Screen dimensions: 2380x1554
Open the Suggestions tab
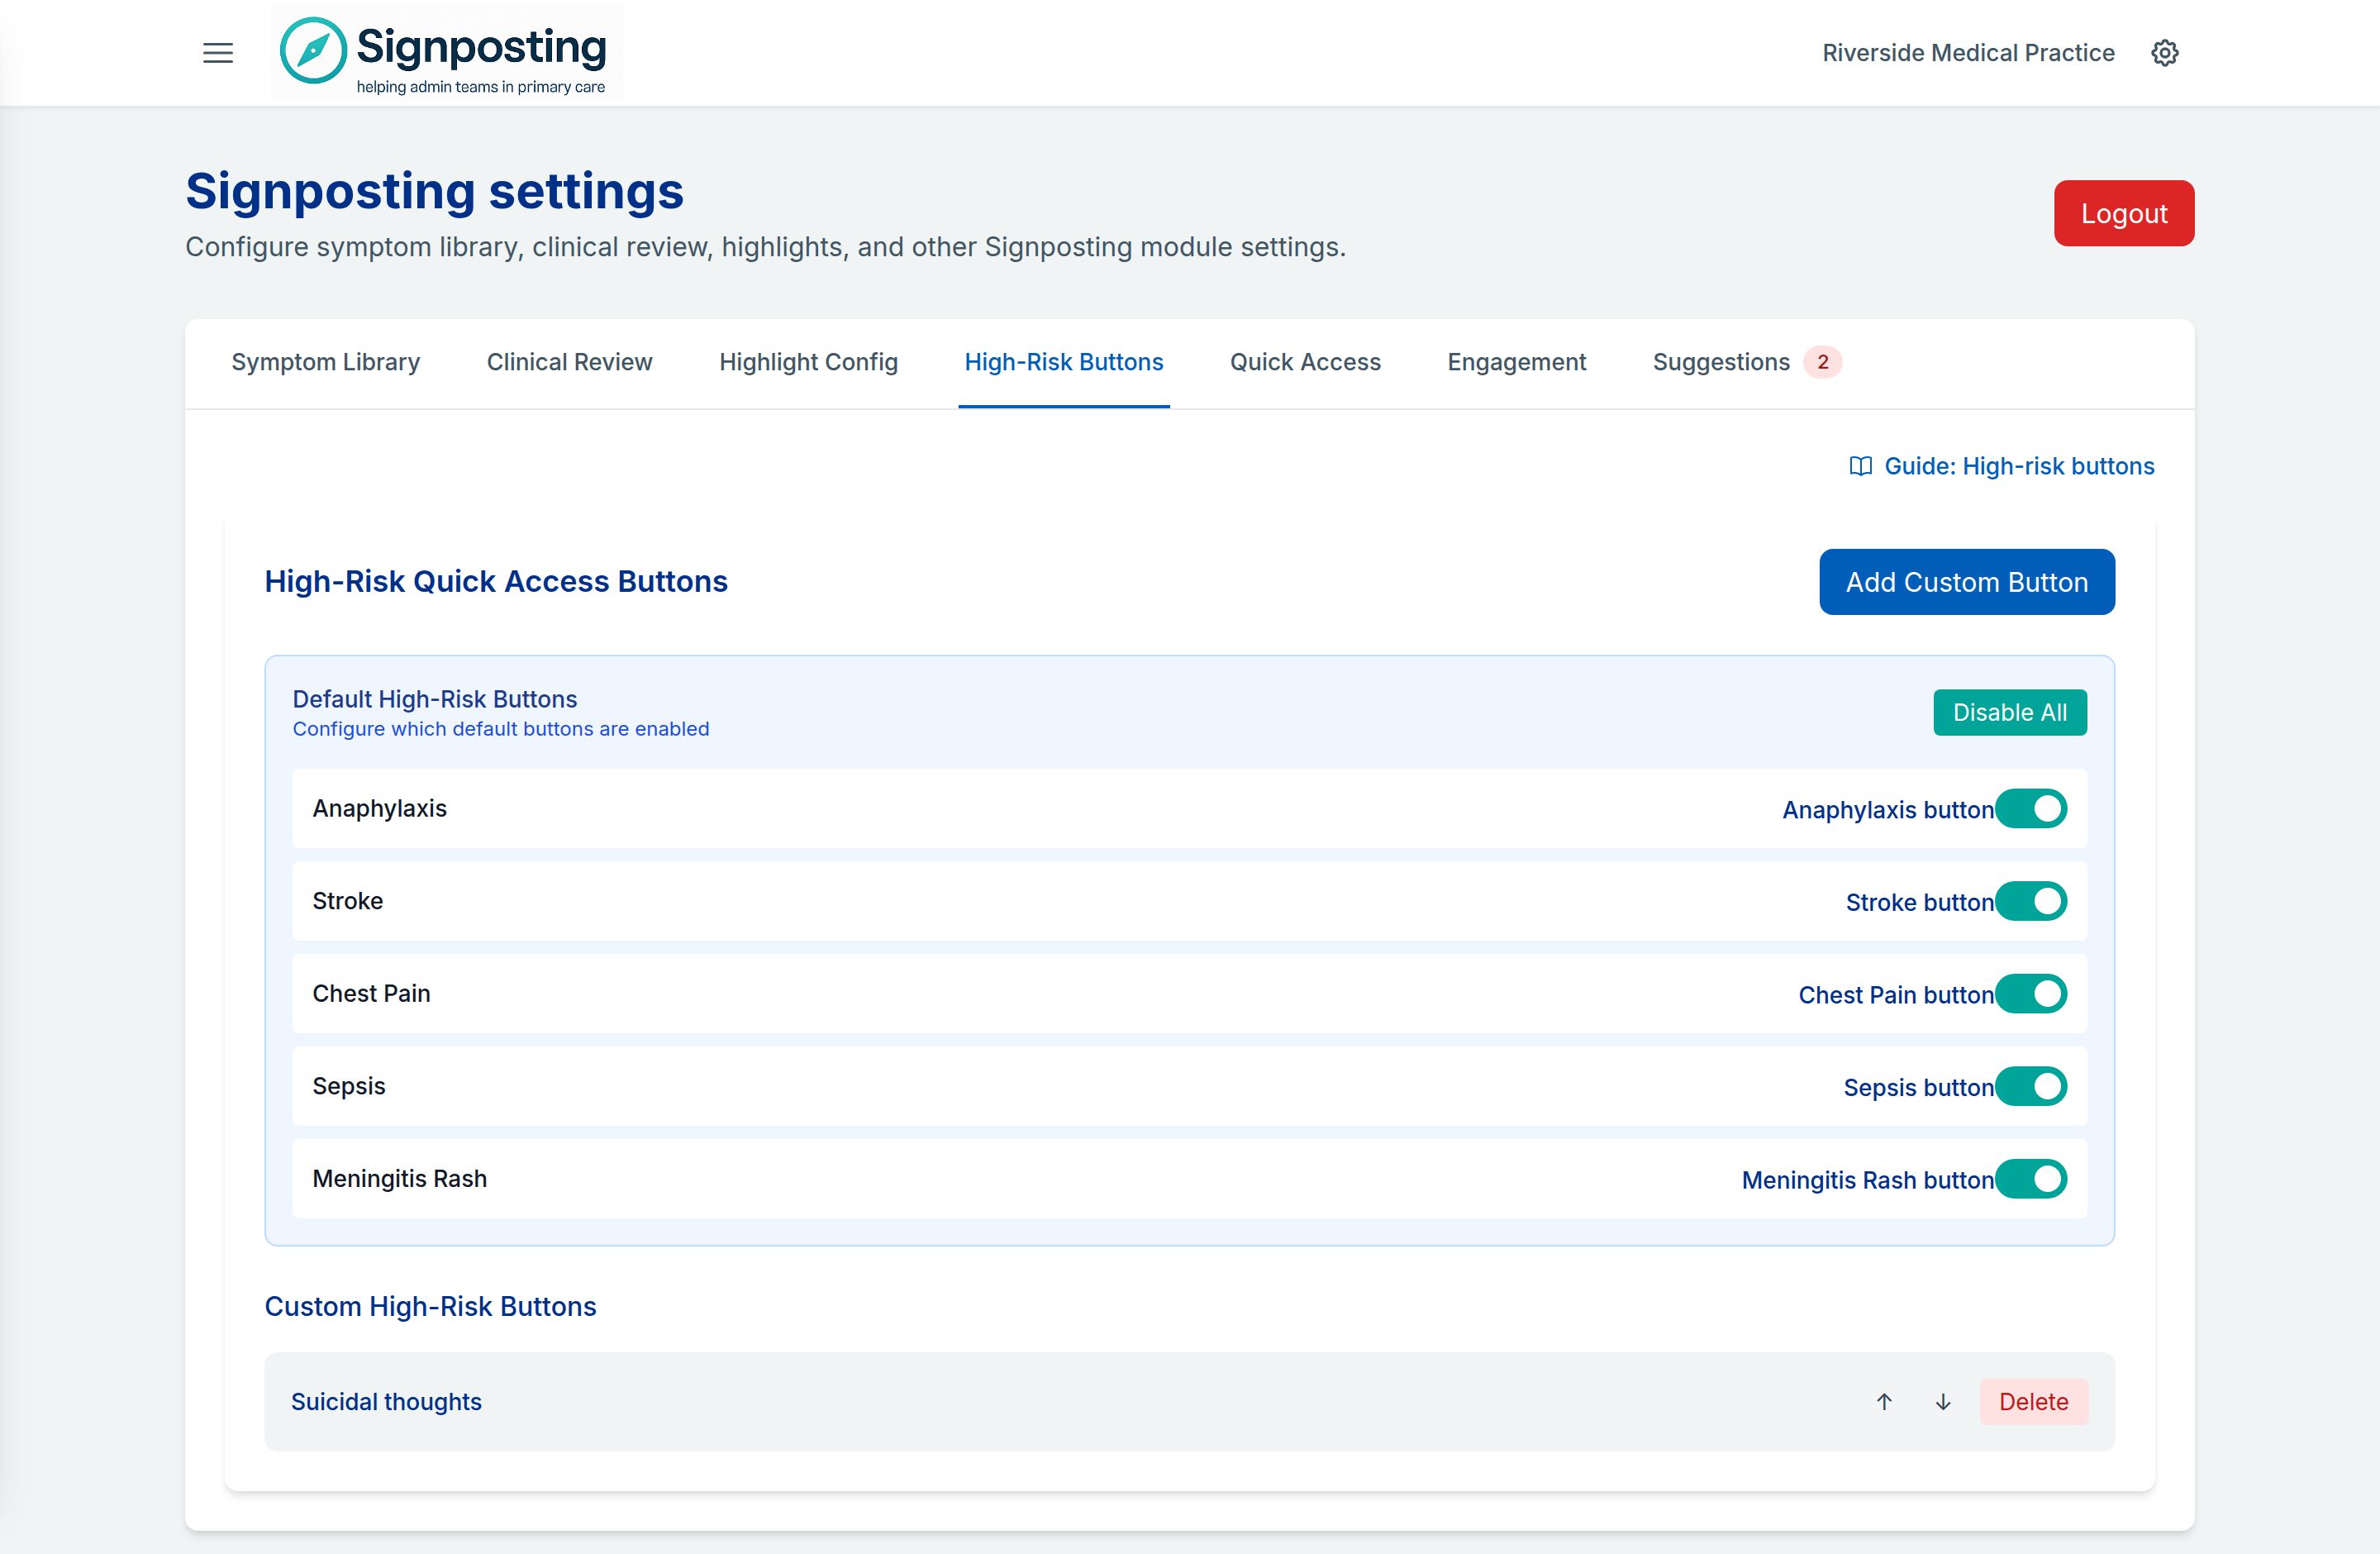click(1747, 362)
